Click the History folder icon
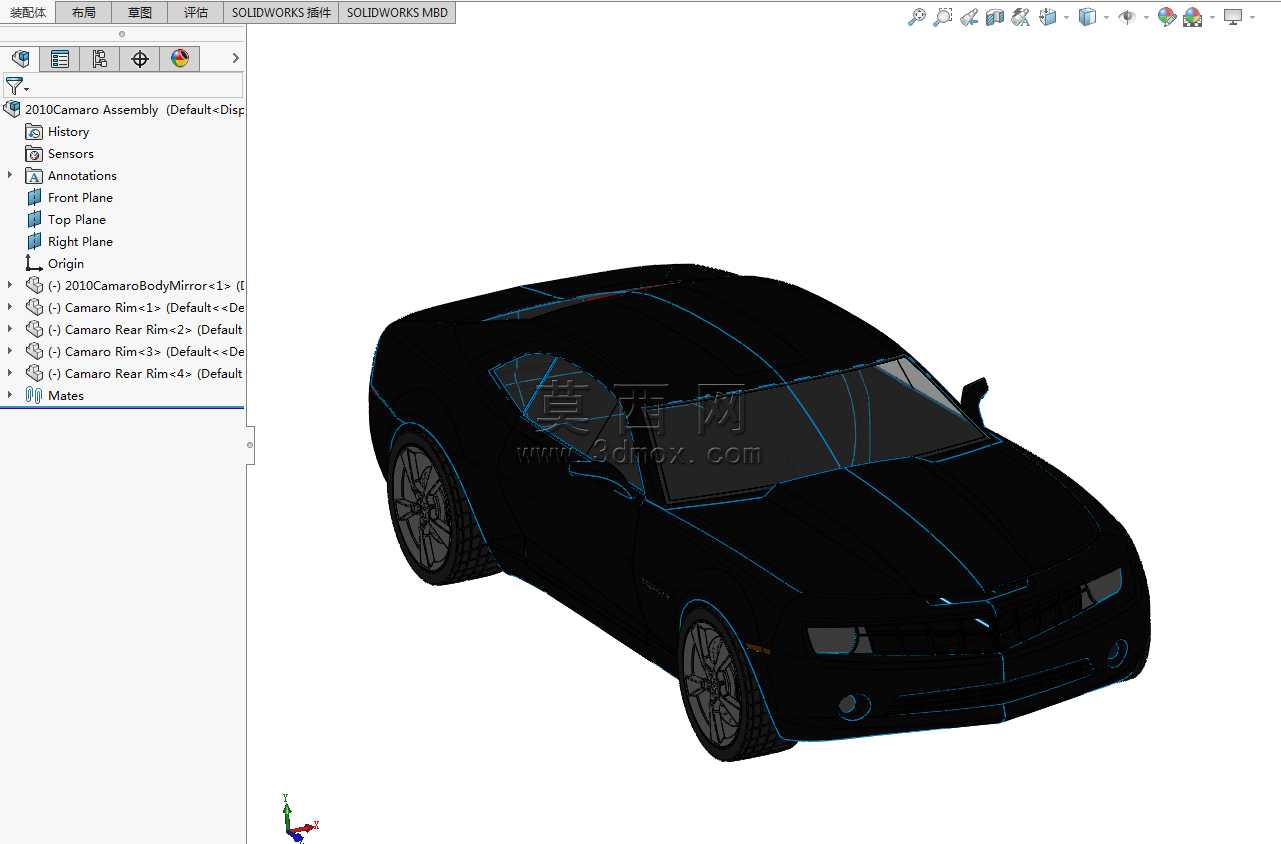This screenshot has height=844, width=1281. [34, 132]
